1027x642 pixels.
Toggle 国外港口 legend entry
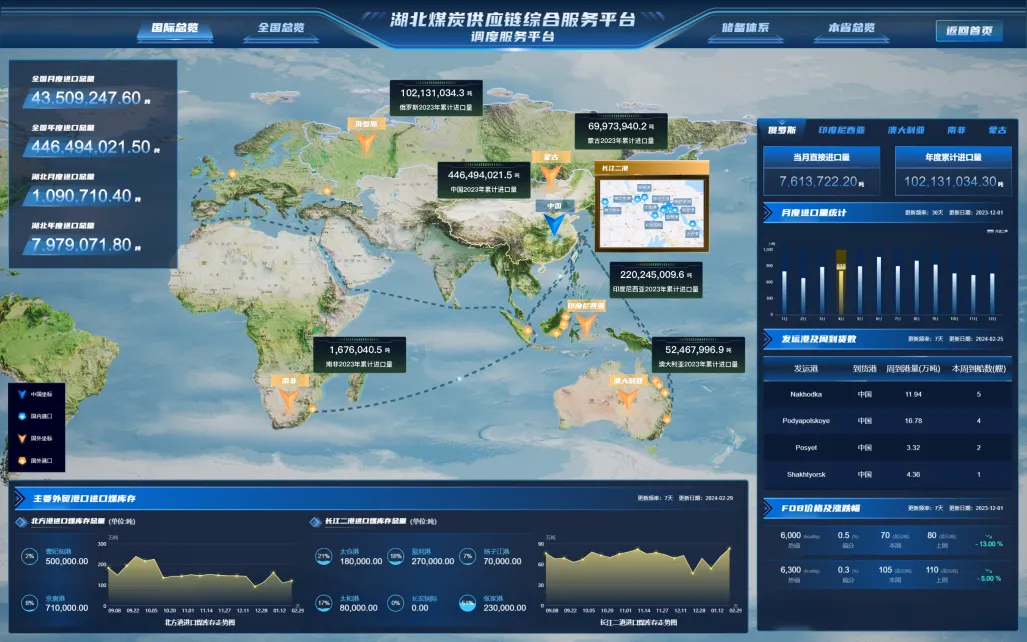[37, 461]
